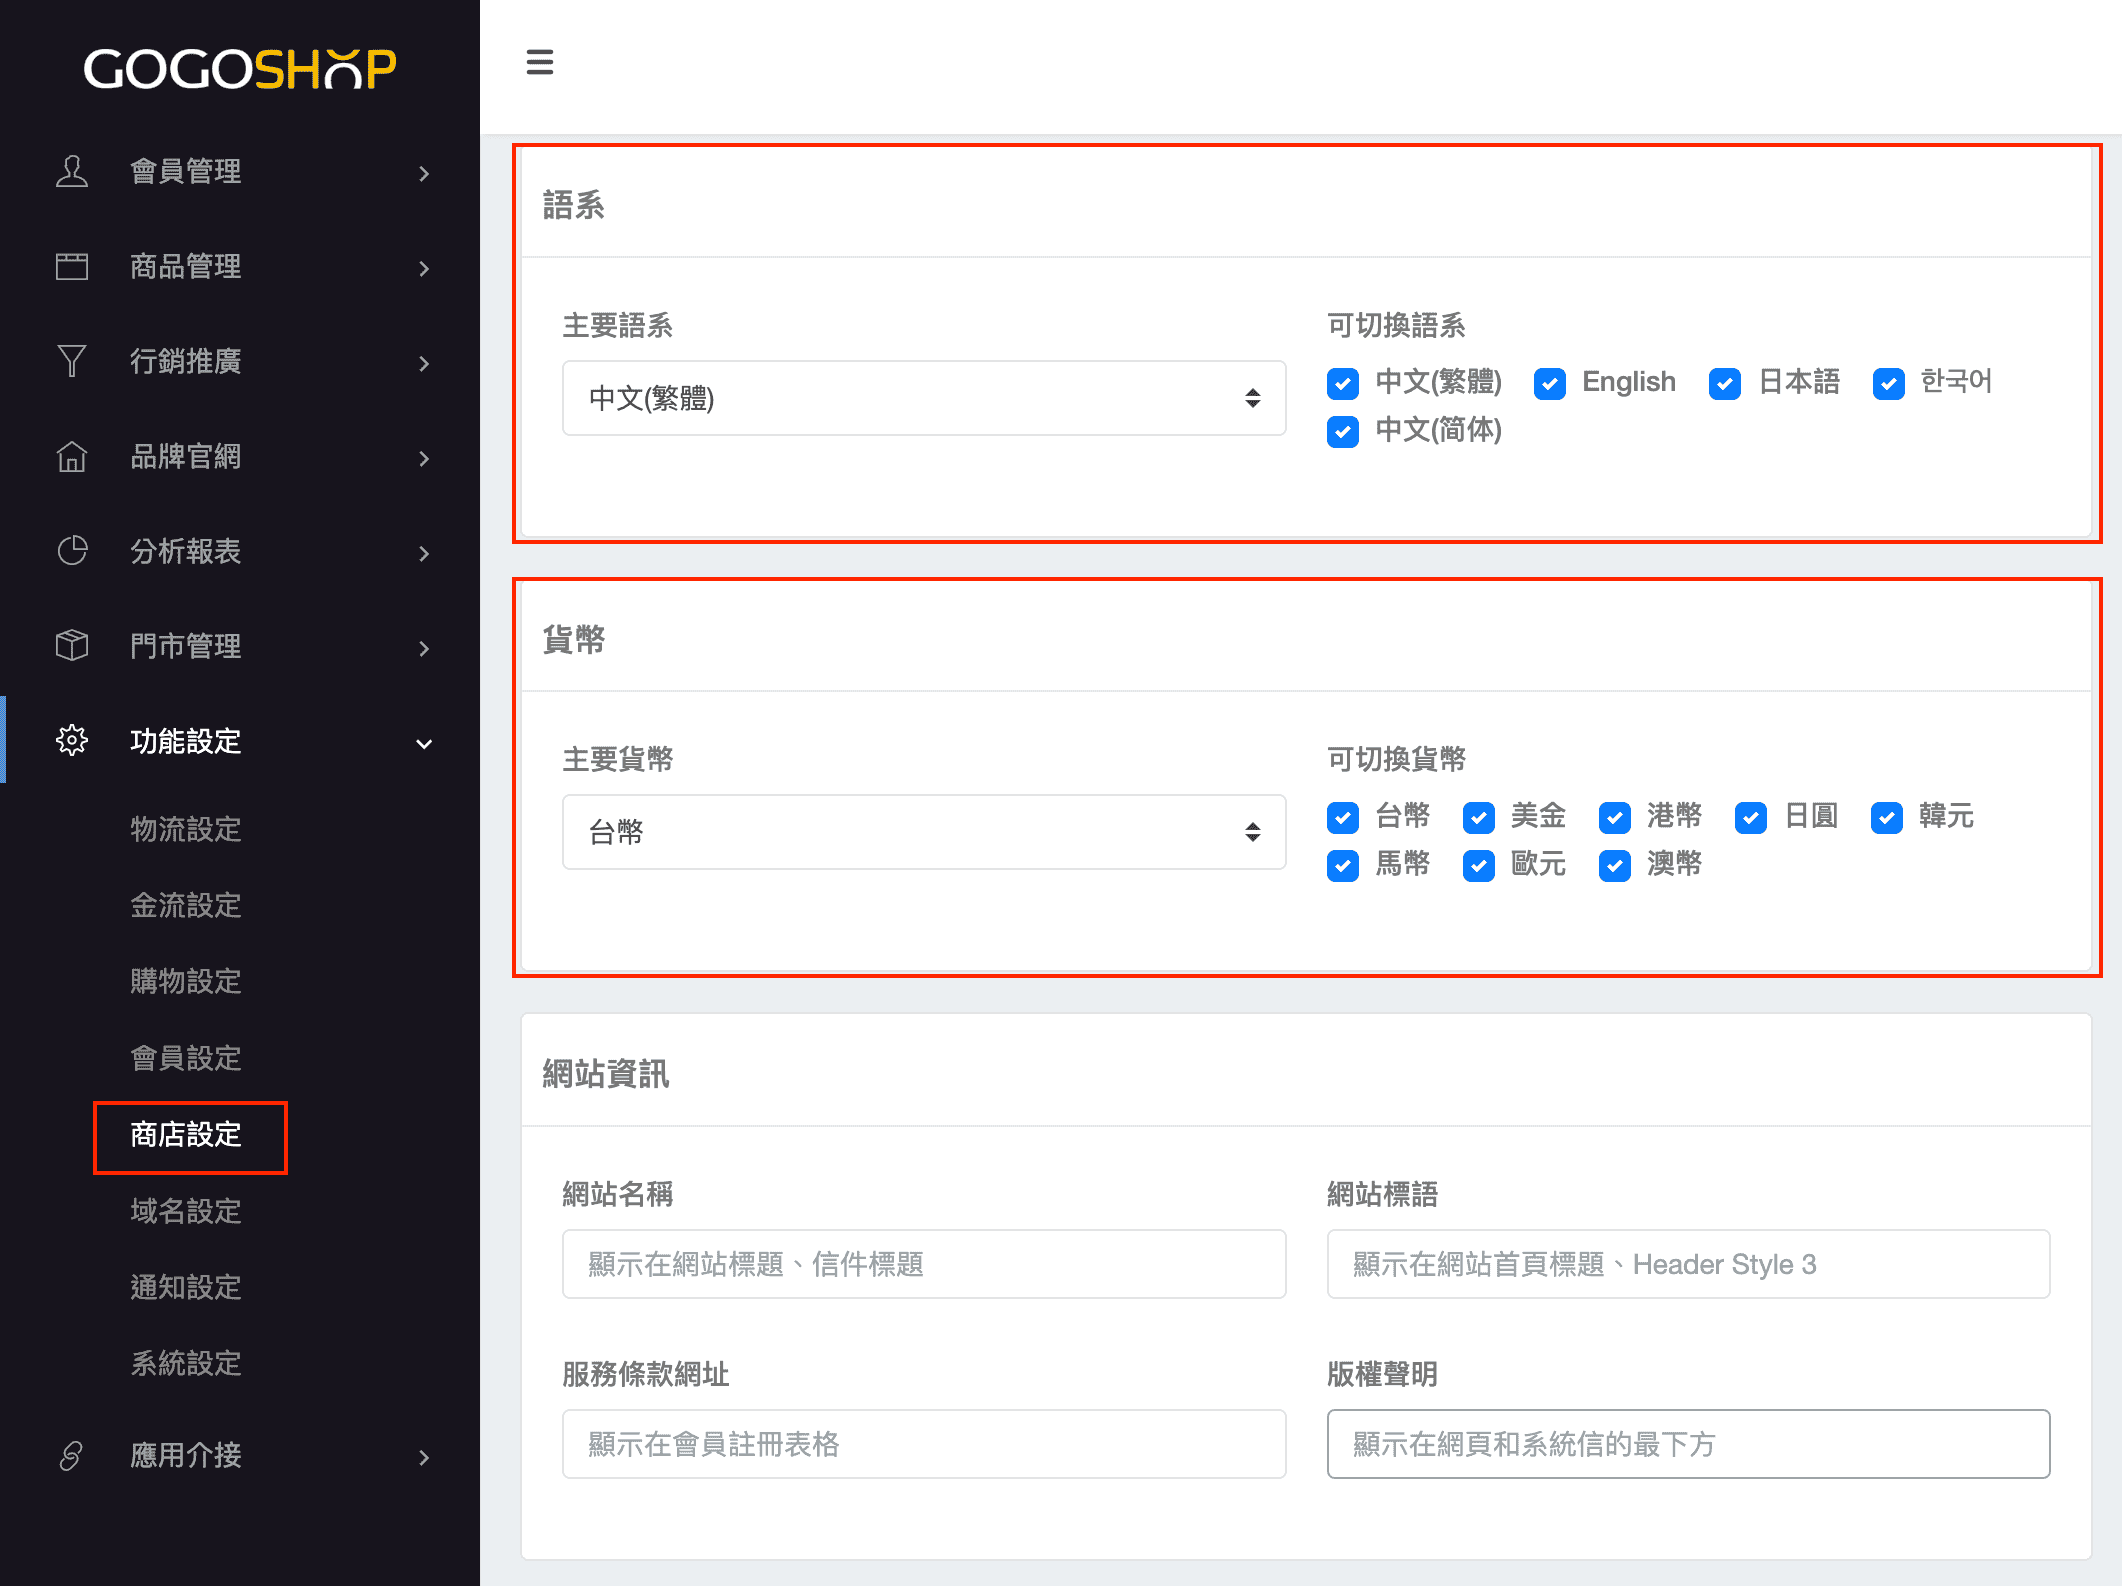Open the 主要貨幣 台幣 dropdown

[x=923, y=832]
